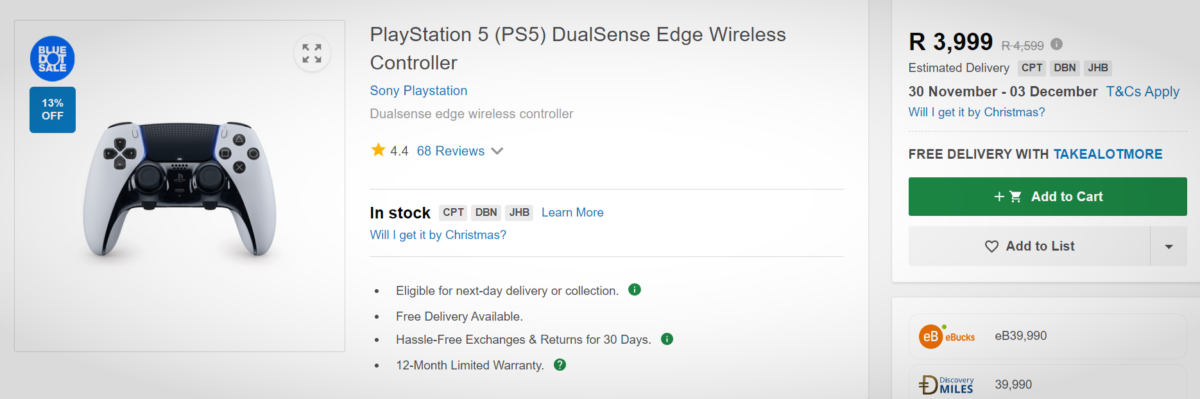Image resolution: width=1200 pixels, height=399 pixels.
Task: Click the Blue Dot Sale badge
Action: [52, 57]
